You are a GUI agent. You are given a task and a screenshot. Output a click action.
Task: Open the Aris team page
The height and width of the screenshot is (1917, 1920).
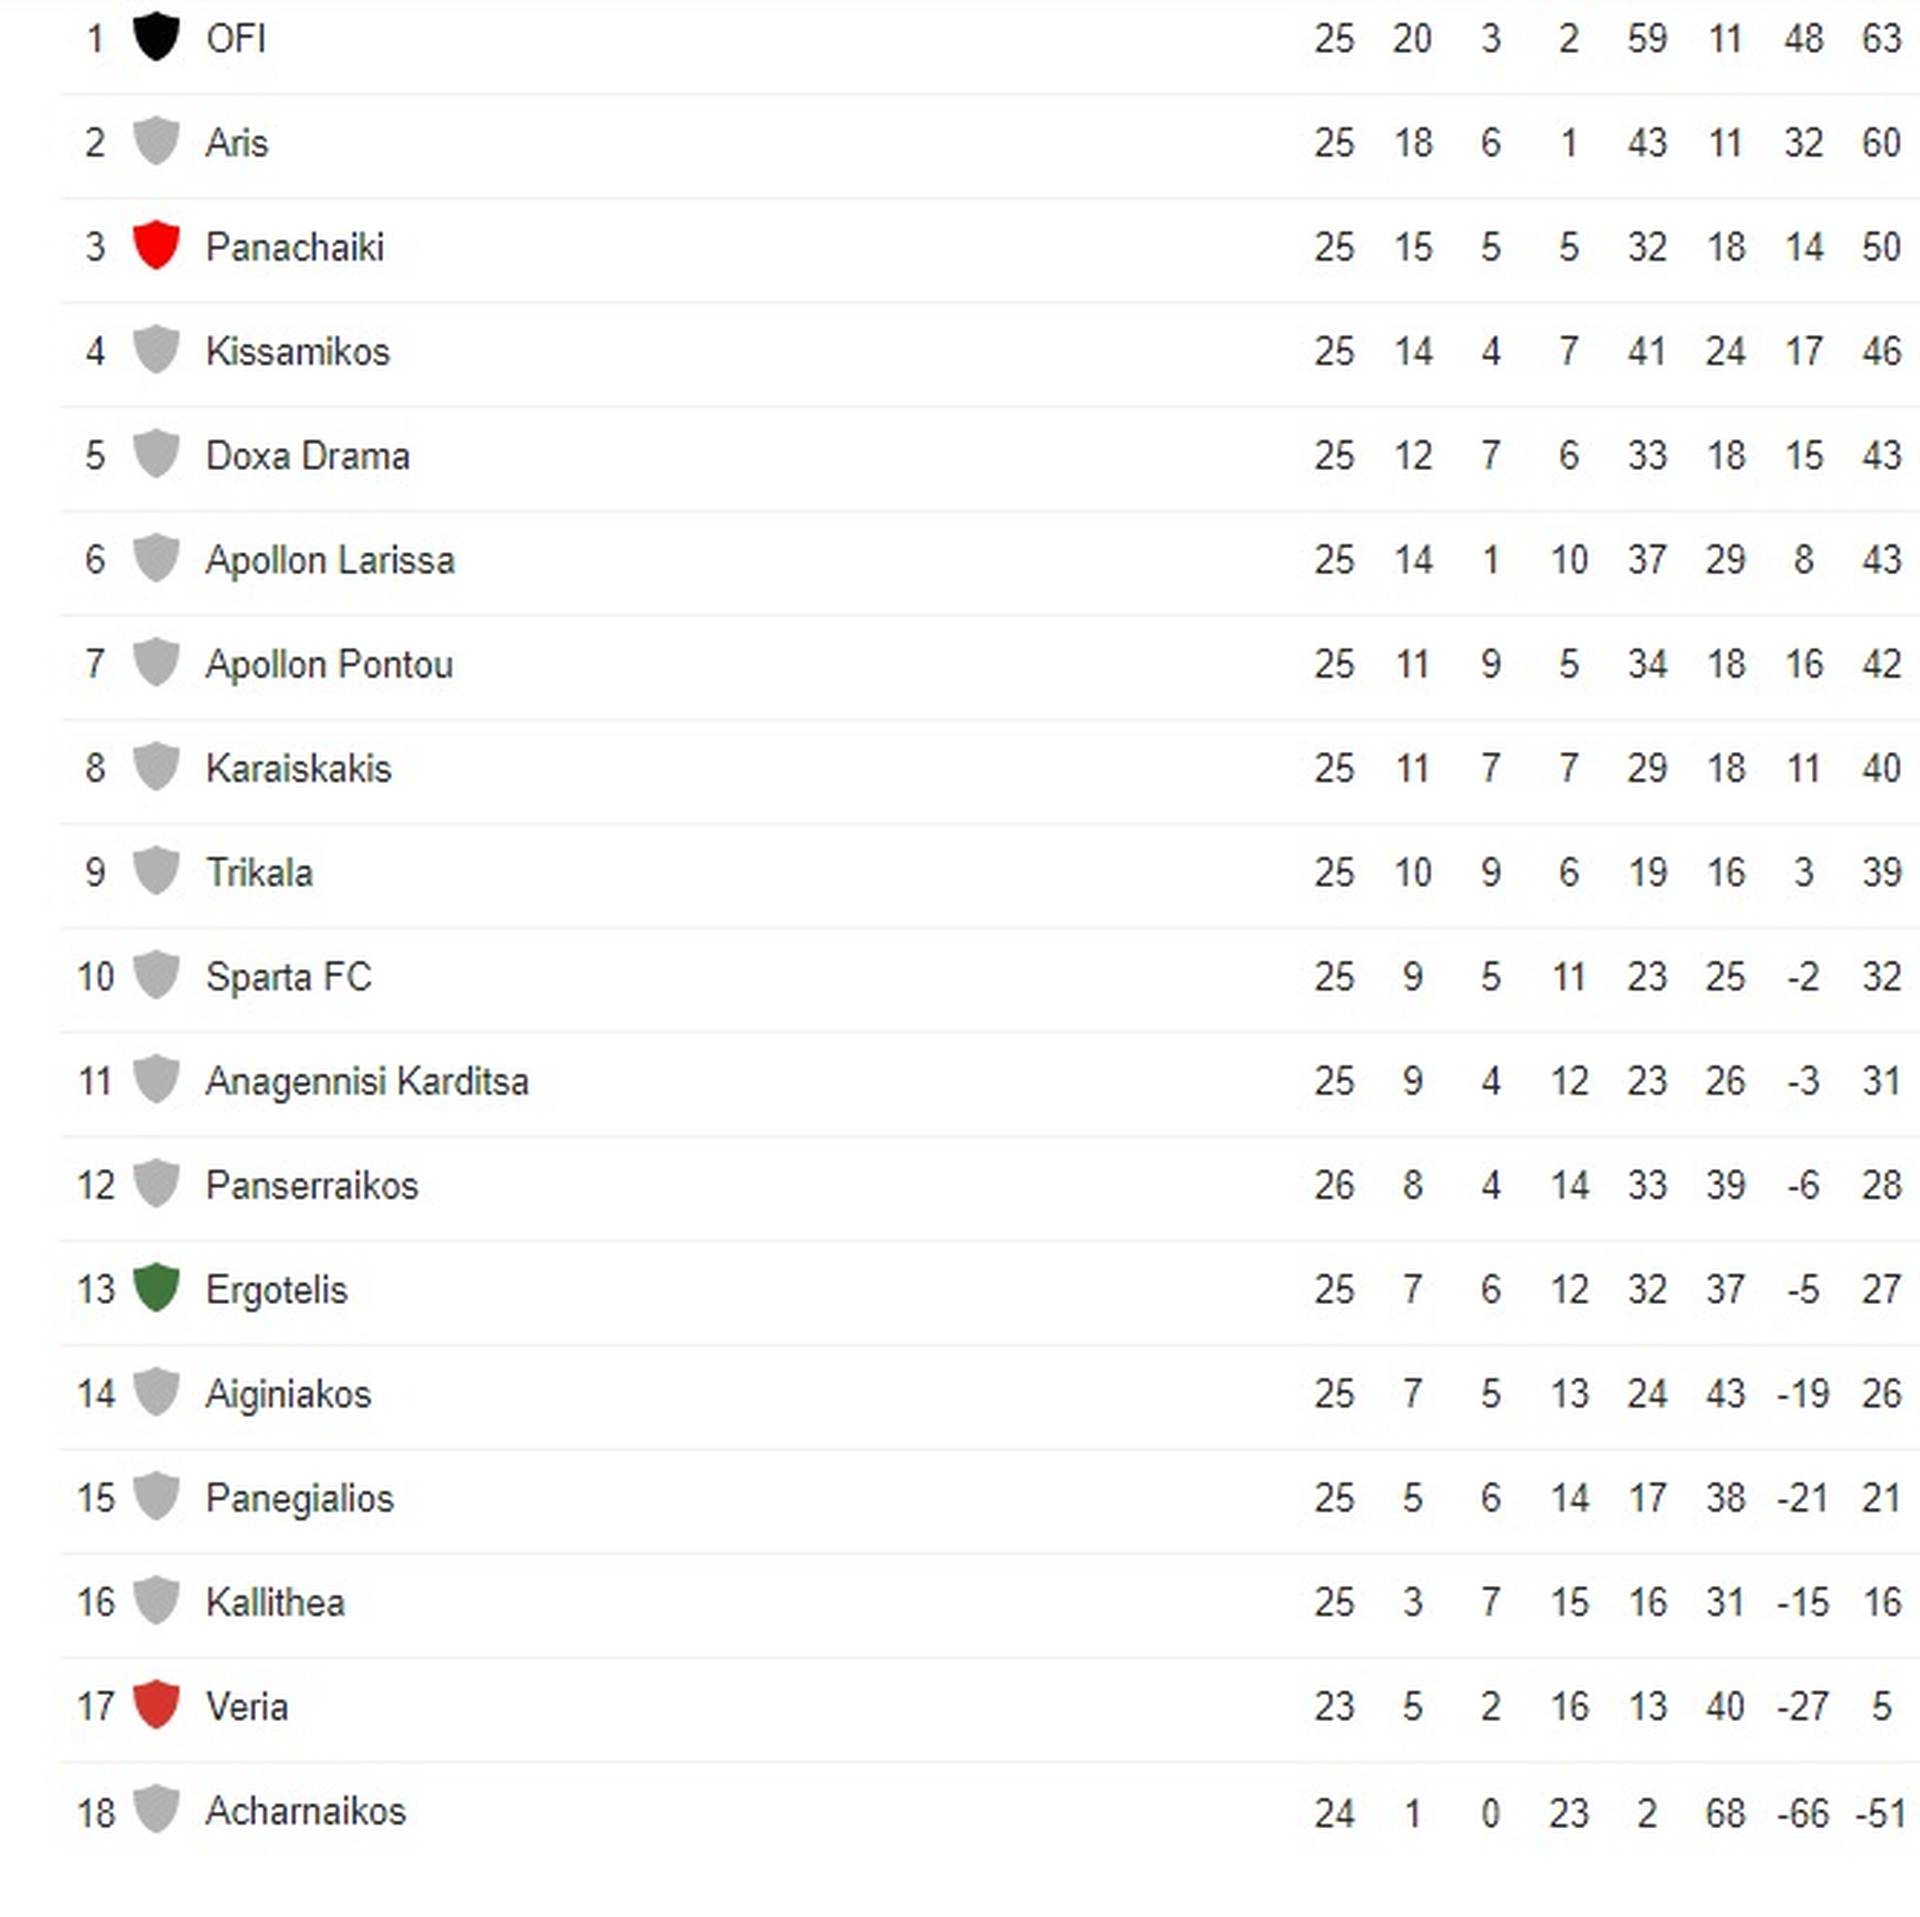point(237,142)
